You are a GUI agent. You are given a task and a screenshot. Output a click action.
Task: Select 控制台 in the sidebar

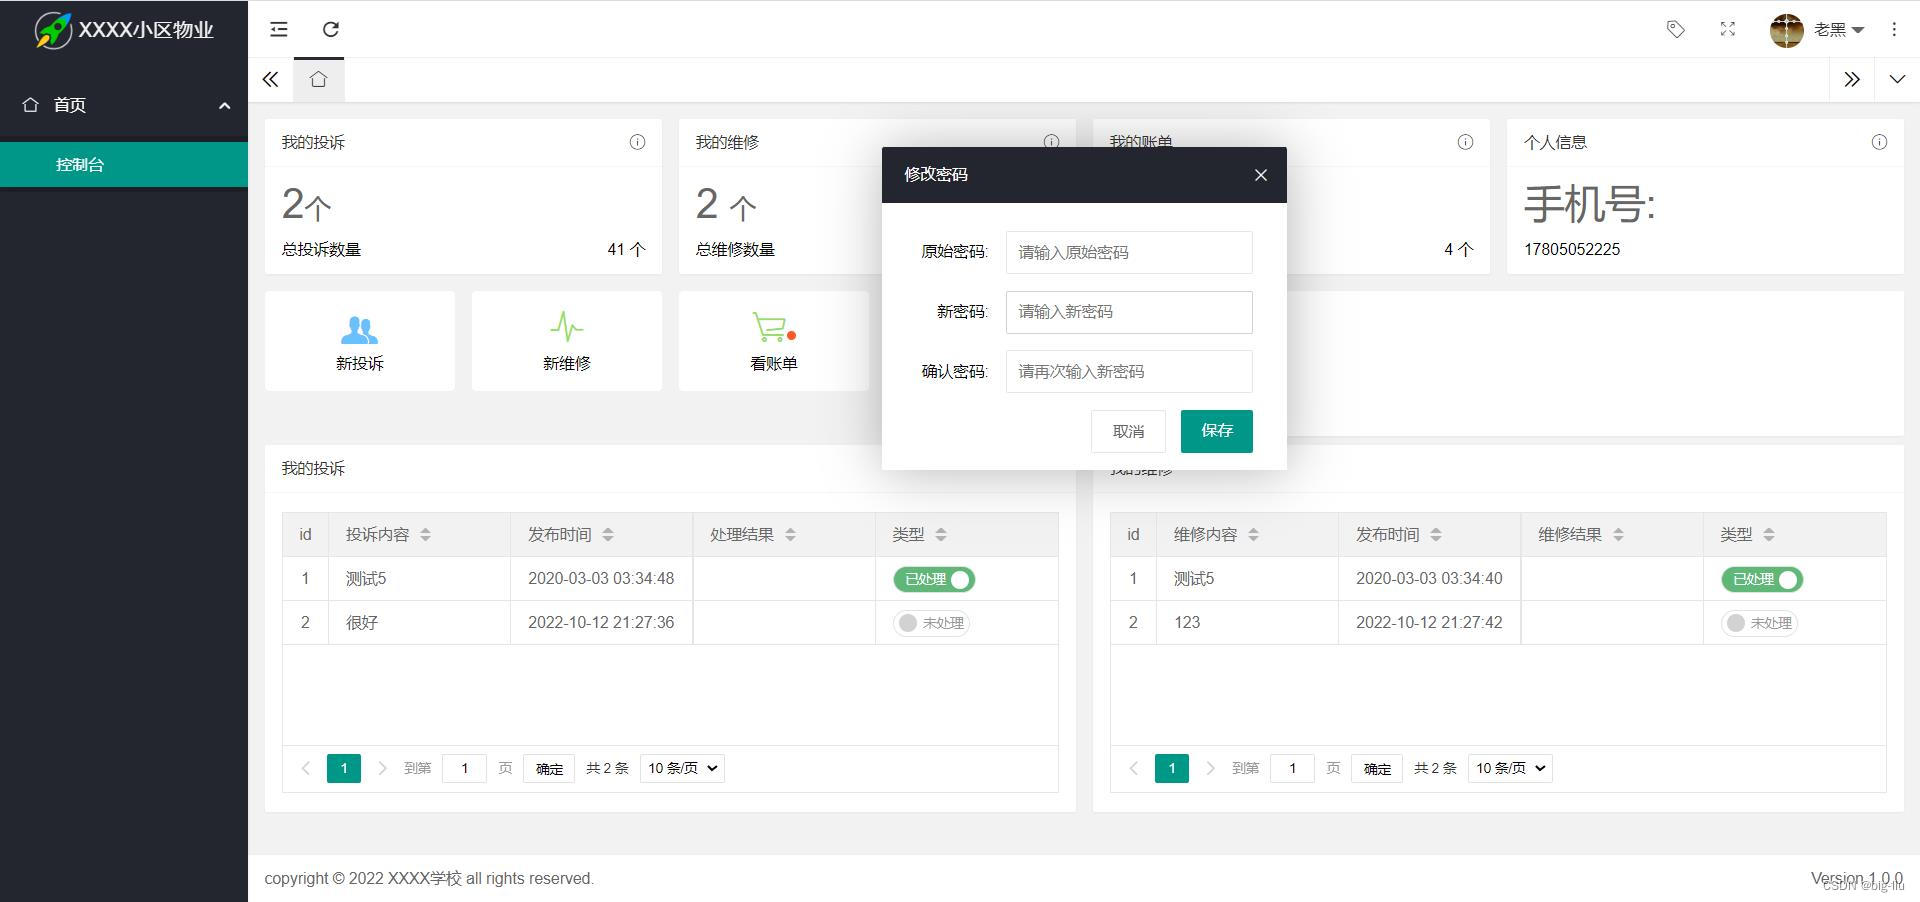click(124, 165)
